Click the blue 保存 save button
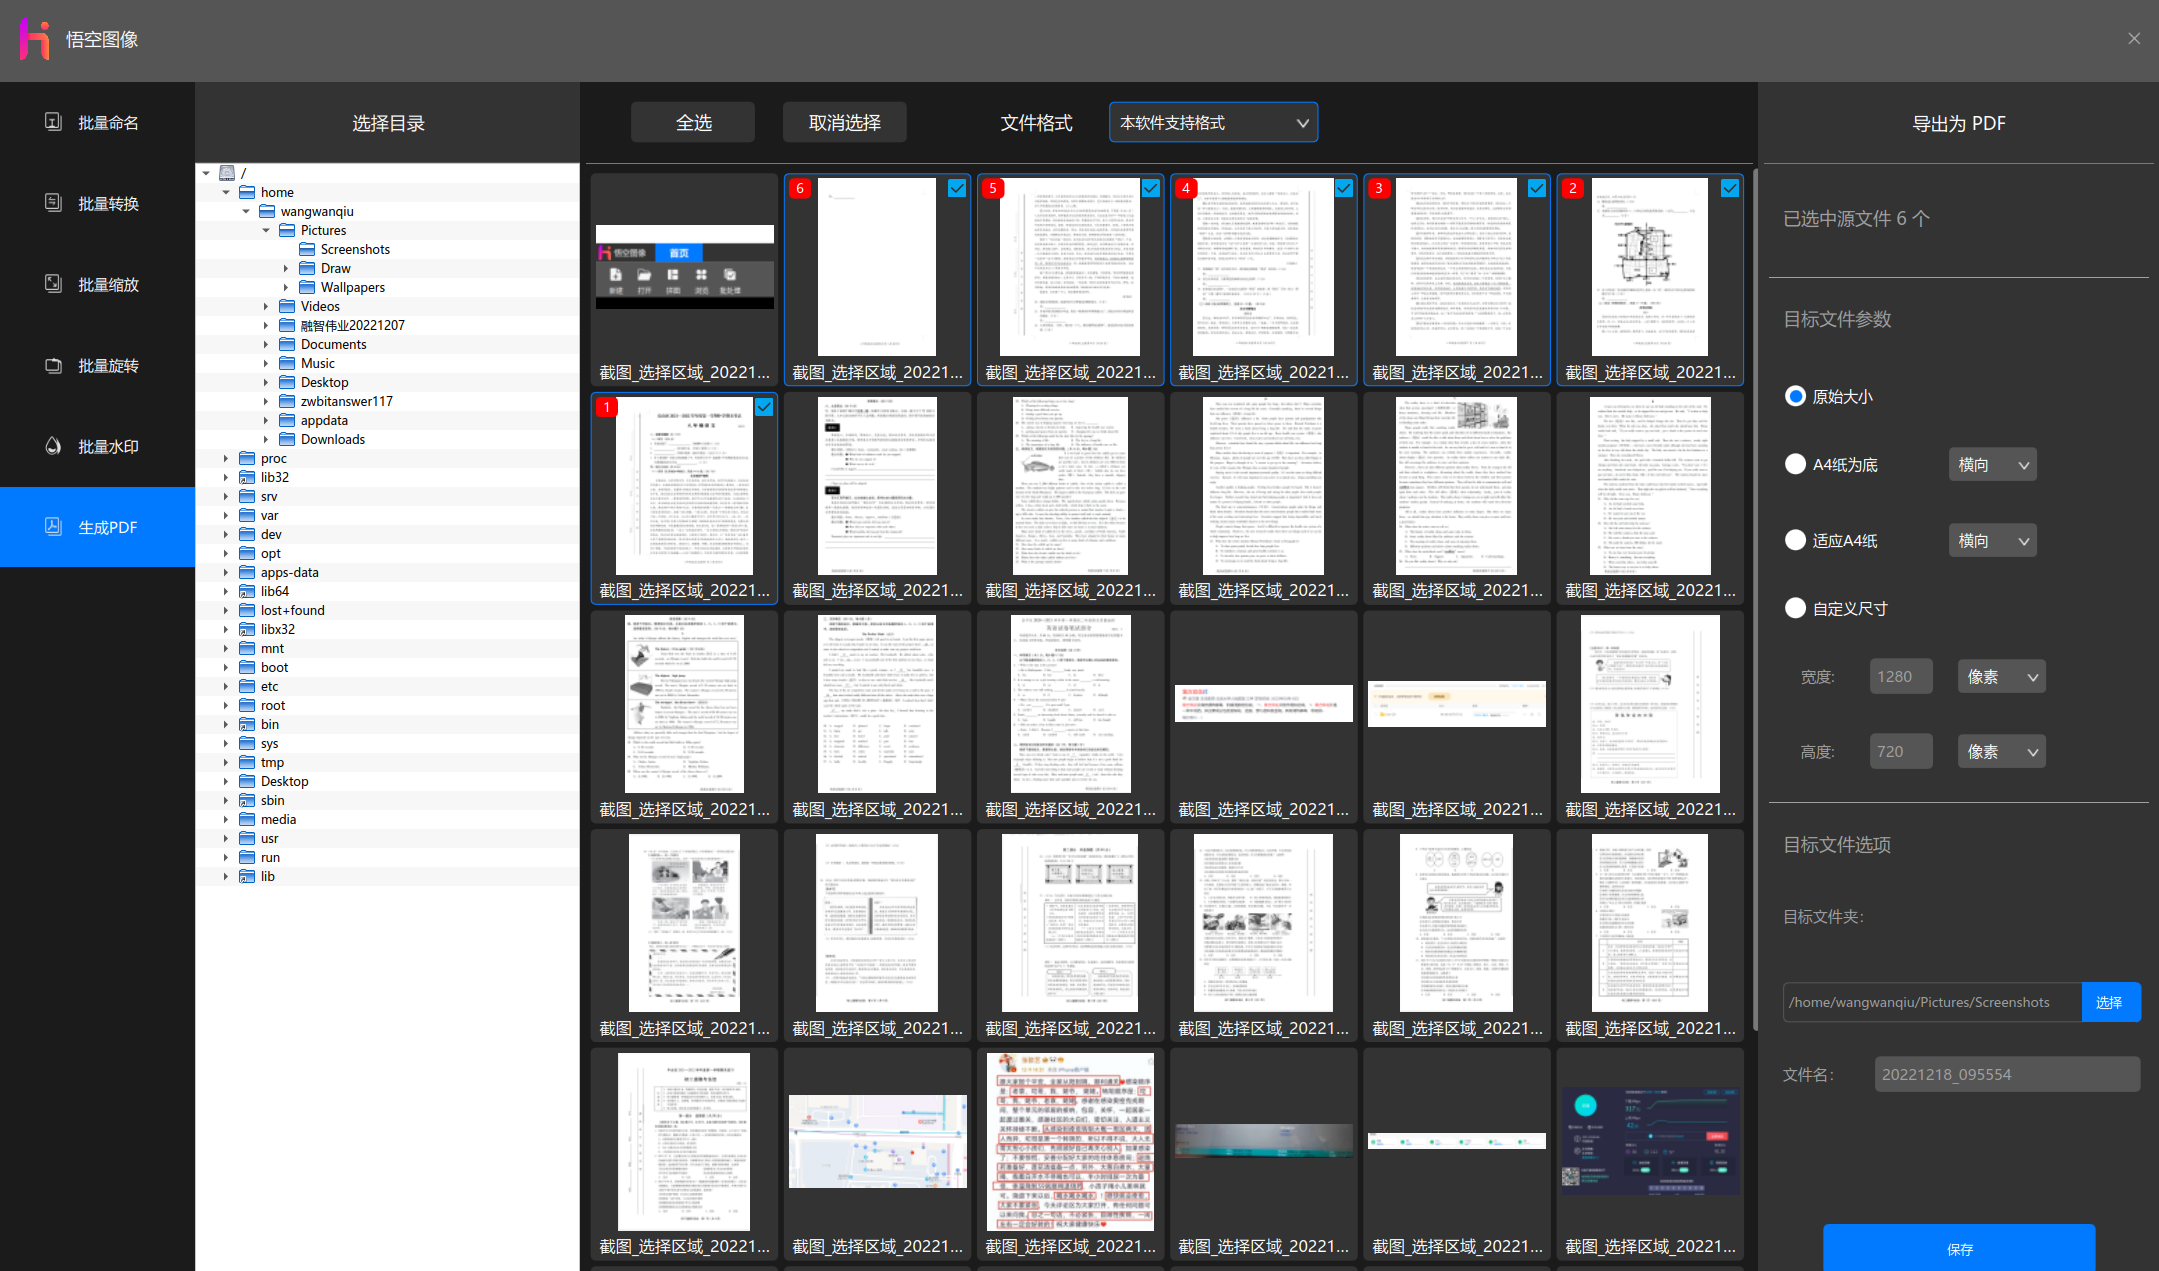This screenshot has width=2159, height=1271. (x=1958, y=1248)
